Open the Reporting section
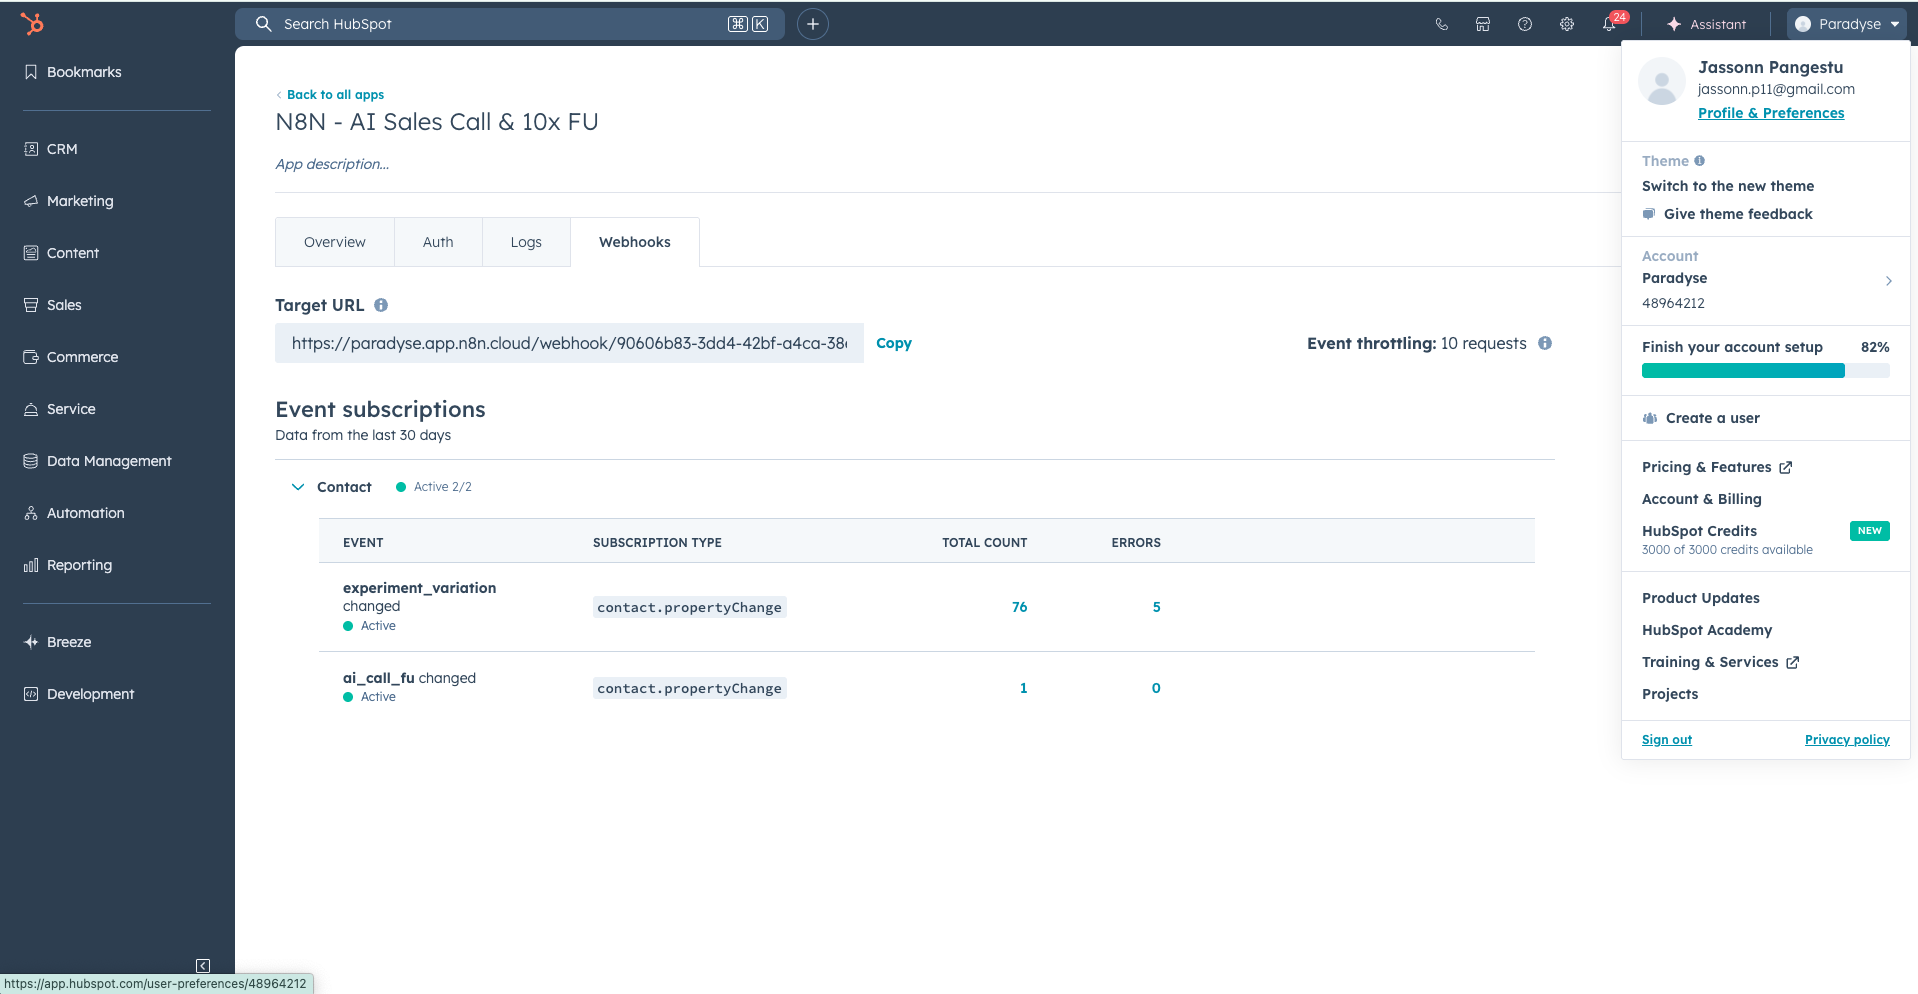The image size is (1918, 994). (78, 565)
